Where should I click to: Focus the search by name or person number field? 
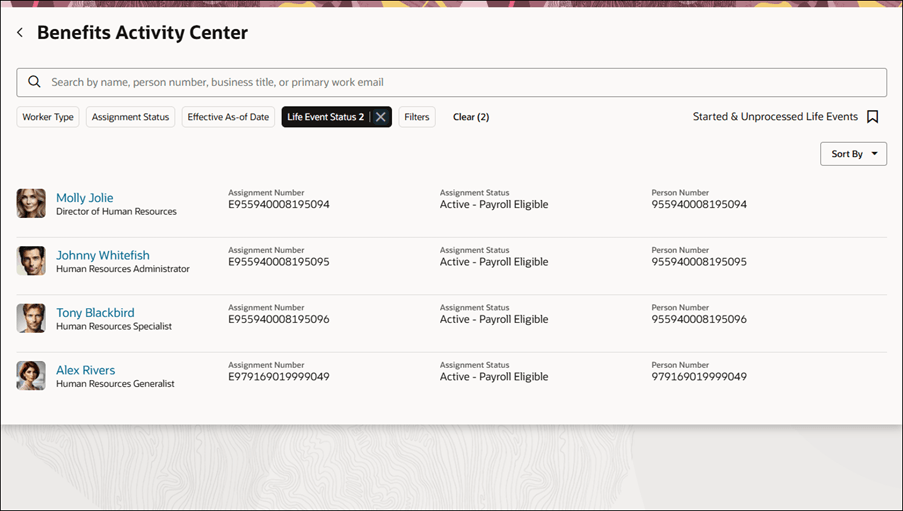point(452,82)
